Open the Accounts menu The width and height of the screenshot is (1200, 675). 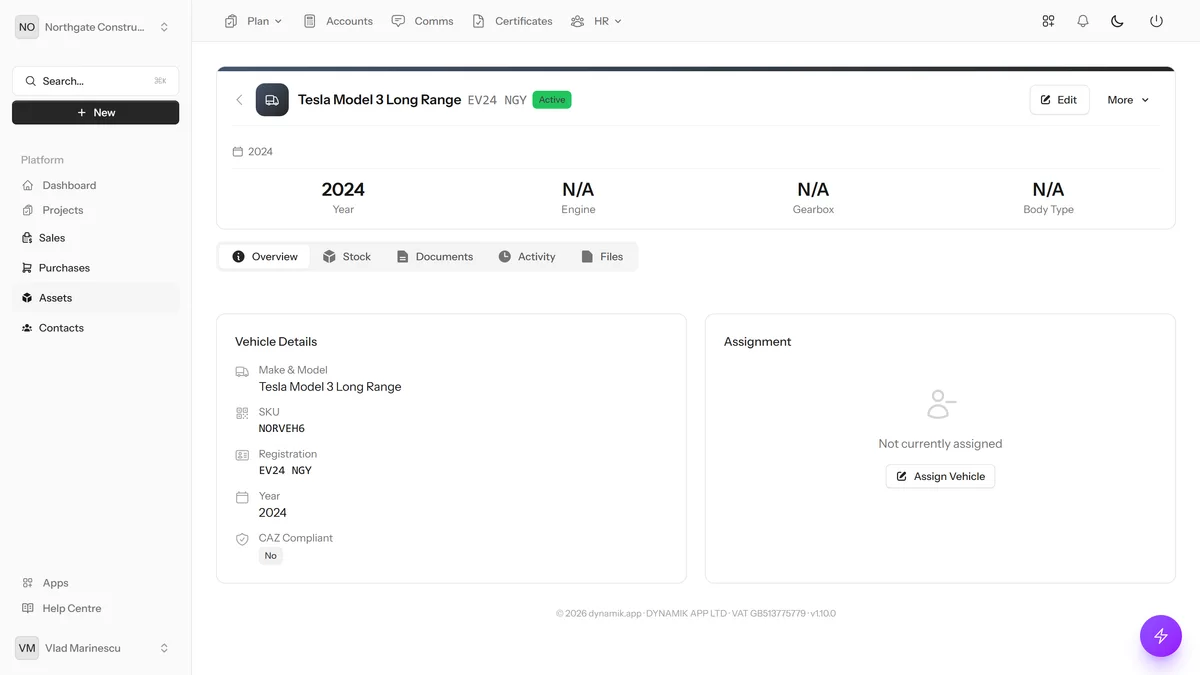[x=338, y=21]
